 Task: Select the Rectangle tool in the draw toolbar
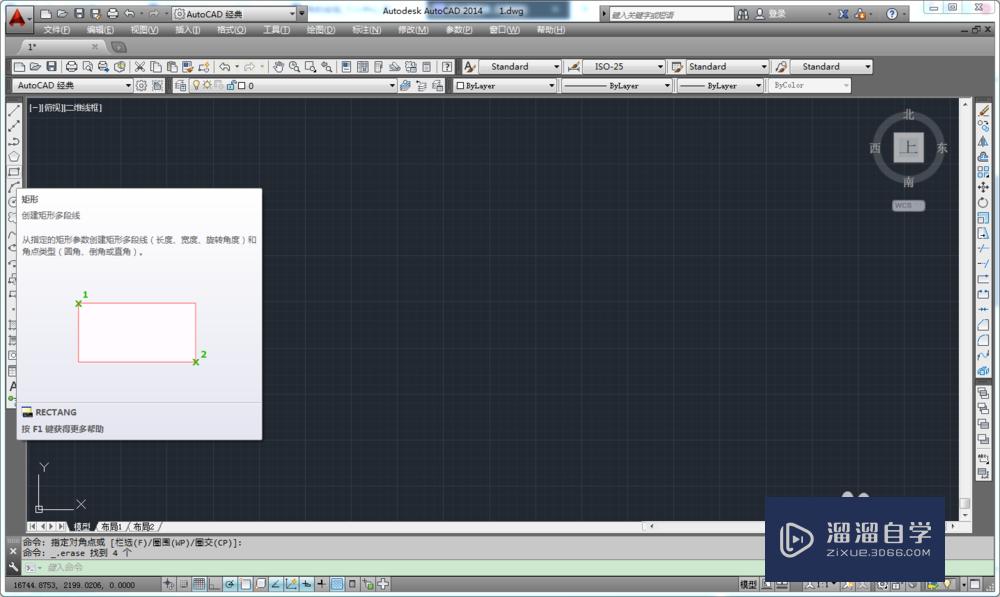click(x=13, y=172)
